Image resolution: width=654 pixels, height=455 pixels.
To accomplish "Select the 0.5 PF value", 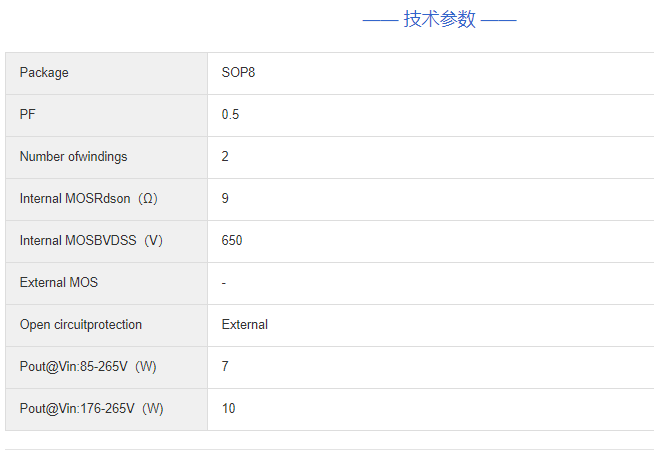I will 230,115.
